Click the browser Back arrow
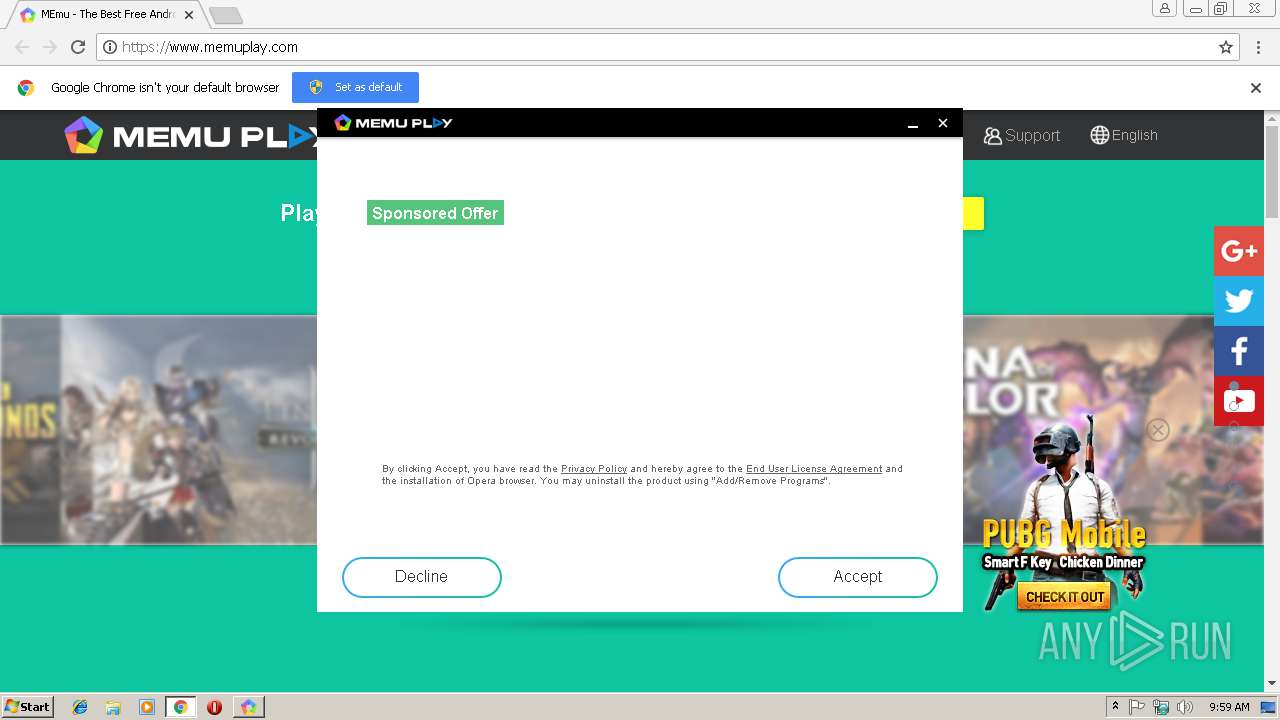1280x720 pixels. [22, 47]
